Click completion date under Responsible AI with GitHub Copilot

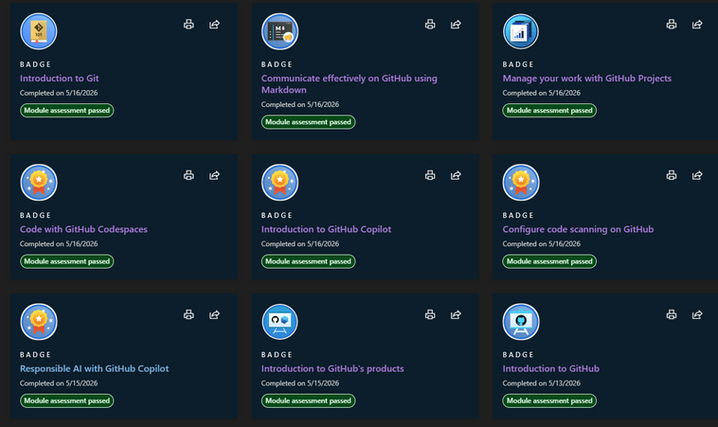[59, 383]
